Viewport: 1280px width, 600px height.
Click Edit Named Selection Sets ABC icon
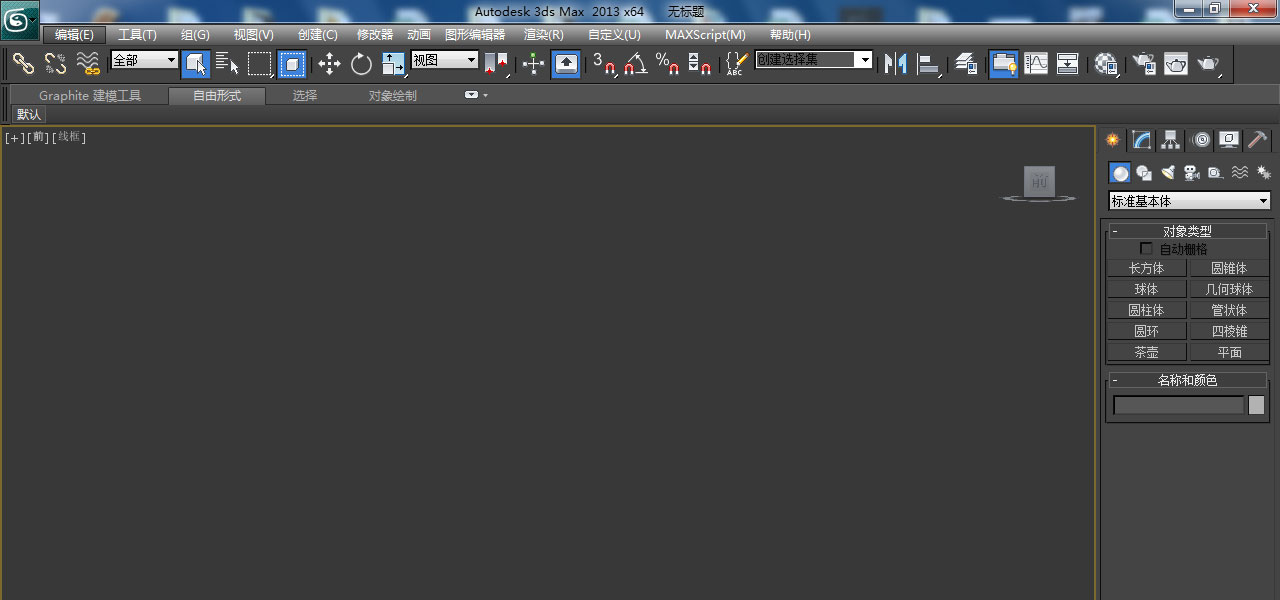pos(736,64)
